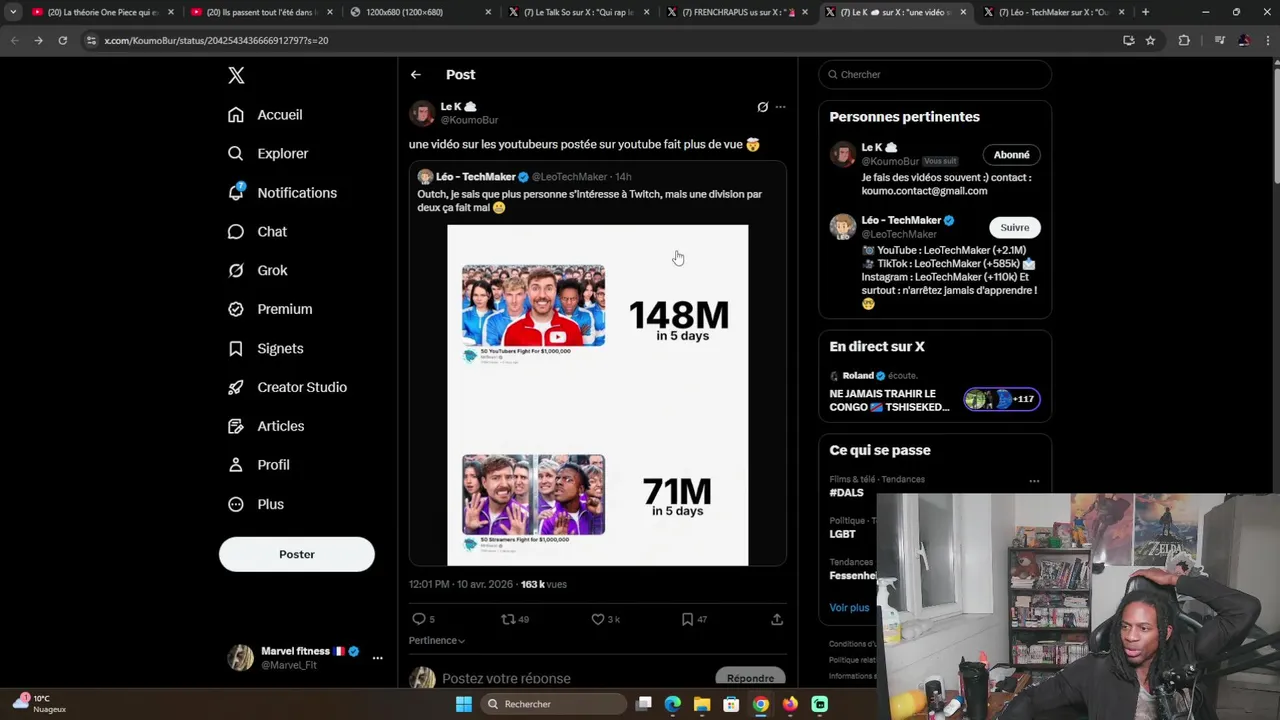The width and height of the screenshot is (1280, 720).
Task: Open Premium in the sidebar
Action: click(270, 310)
